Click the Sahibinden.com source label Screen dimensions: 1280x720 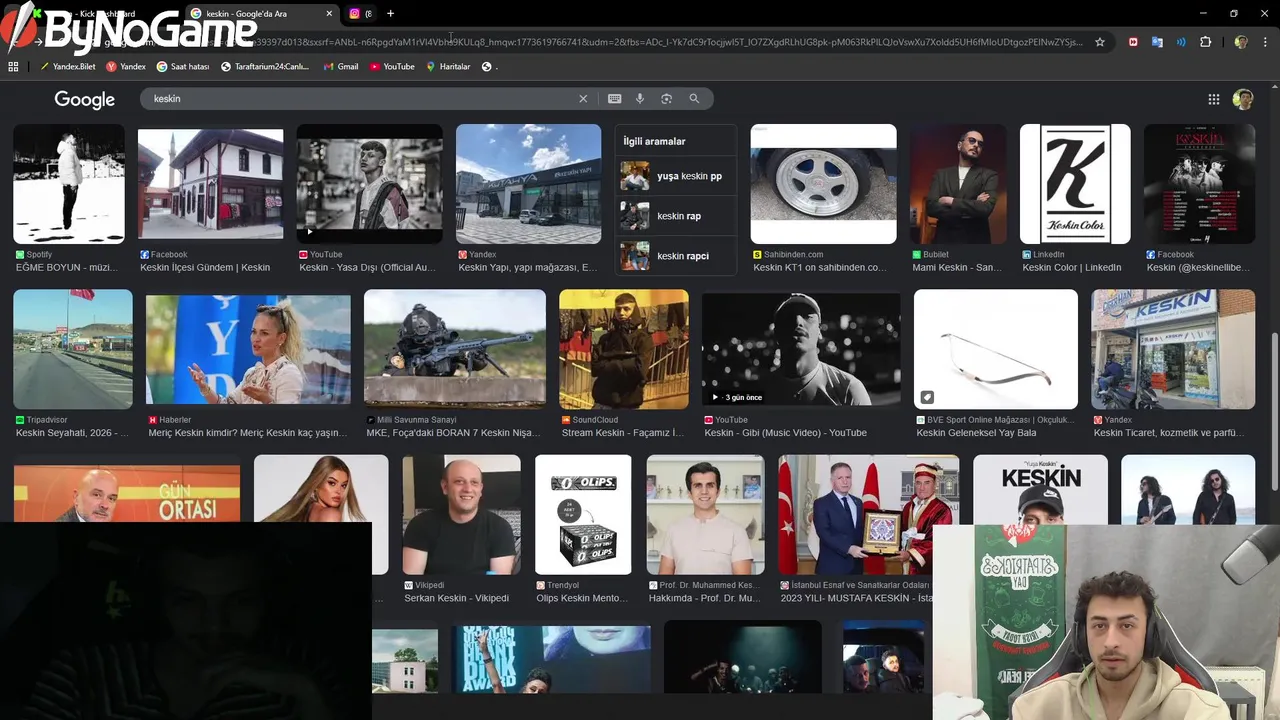click(794, 255)
